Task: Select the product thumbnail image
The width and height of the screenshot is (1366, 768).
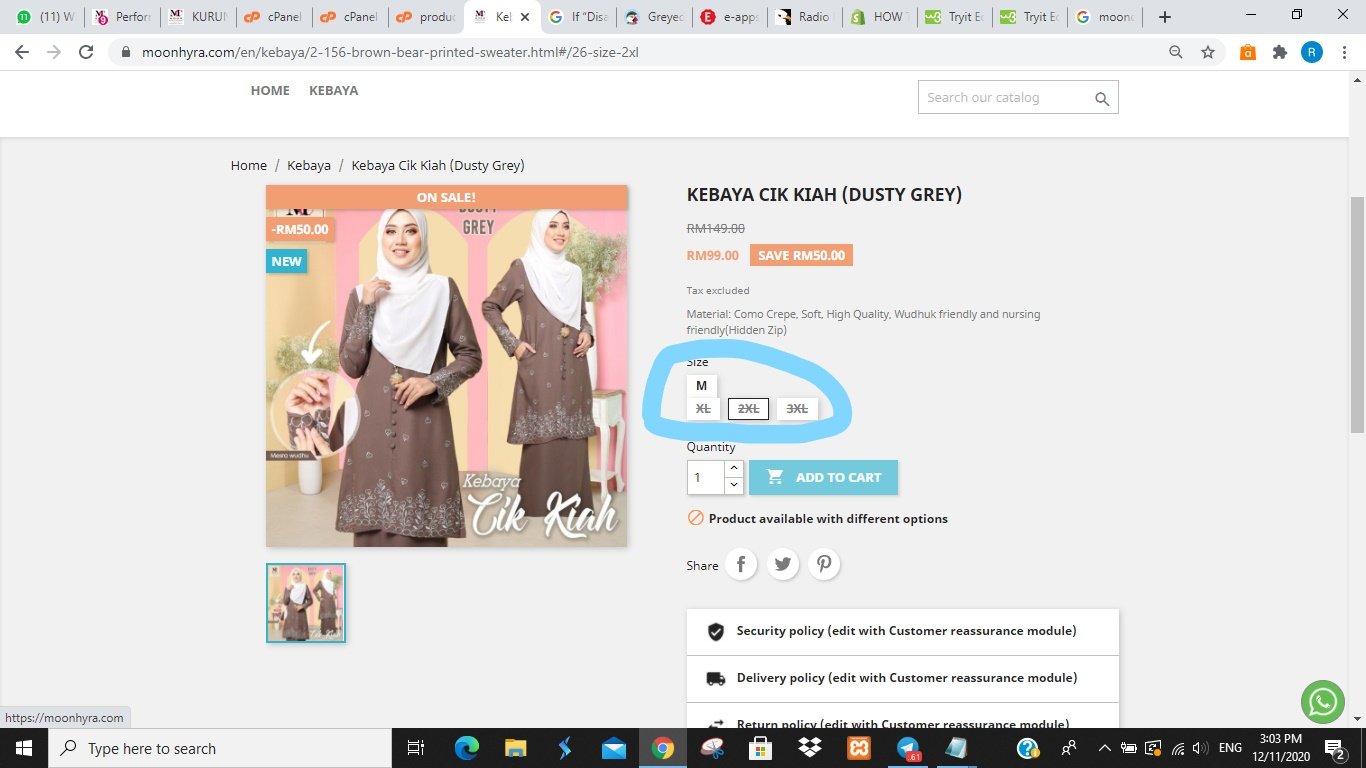Action: (306, 603)
